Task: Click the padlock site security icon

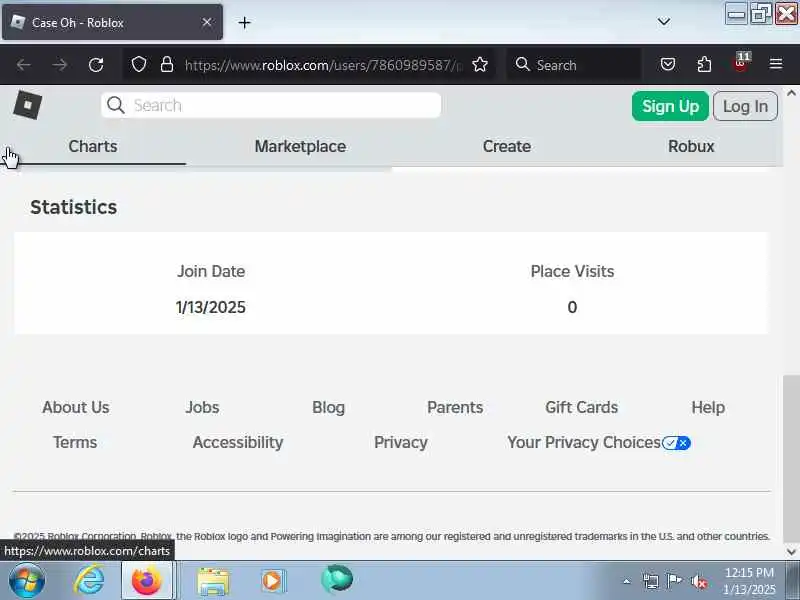Action: click(x=167, y=65)
